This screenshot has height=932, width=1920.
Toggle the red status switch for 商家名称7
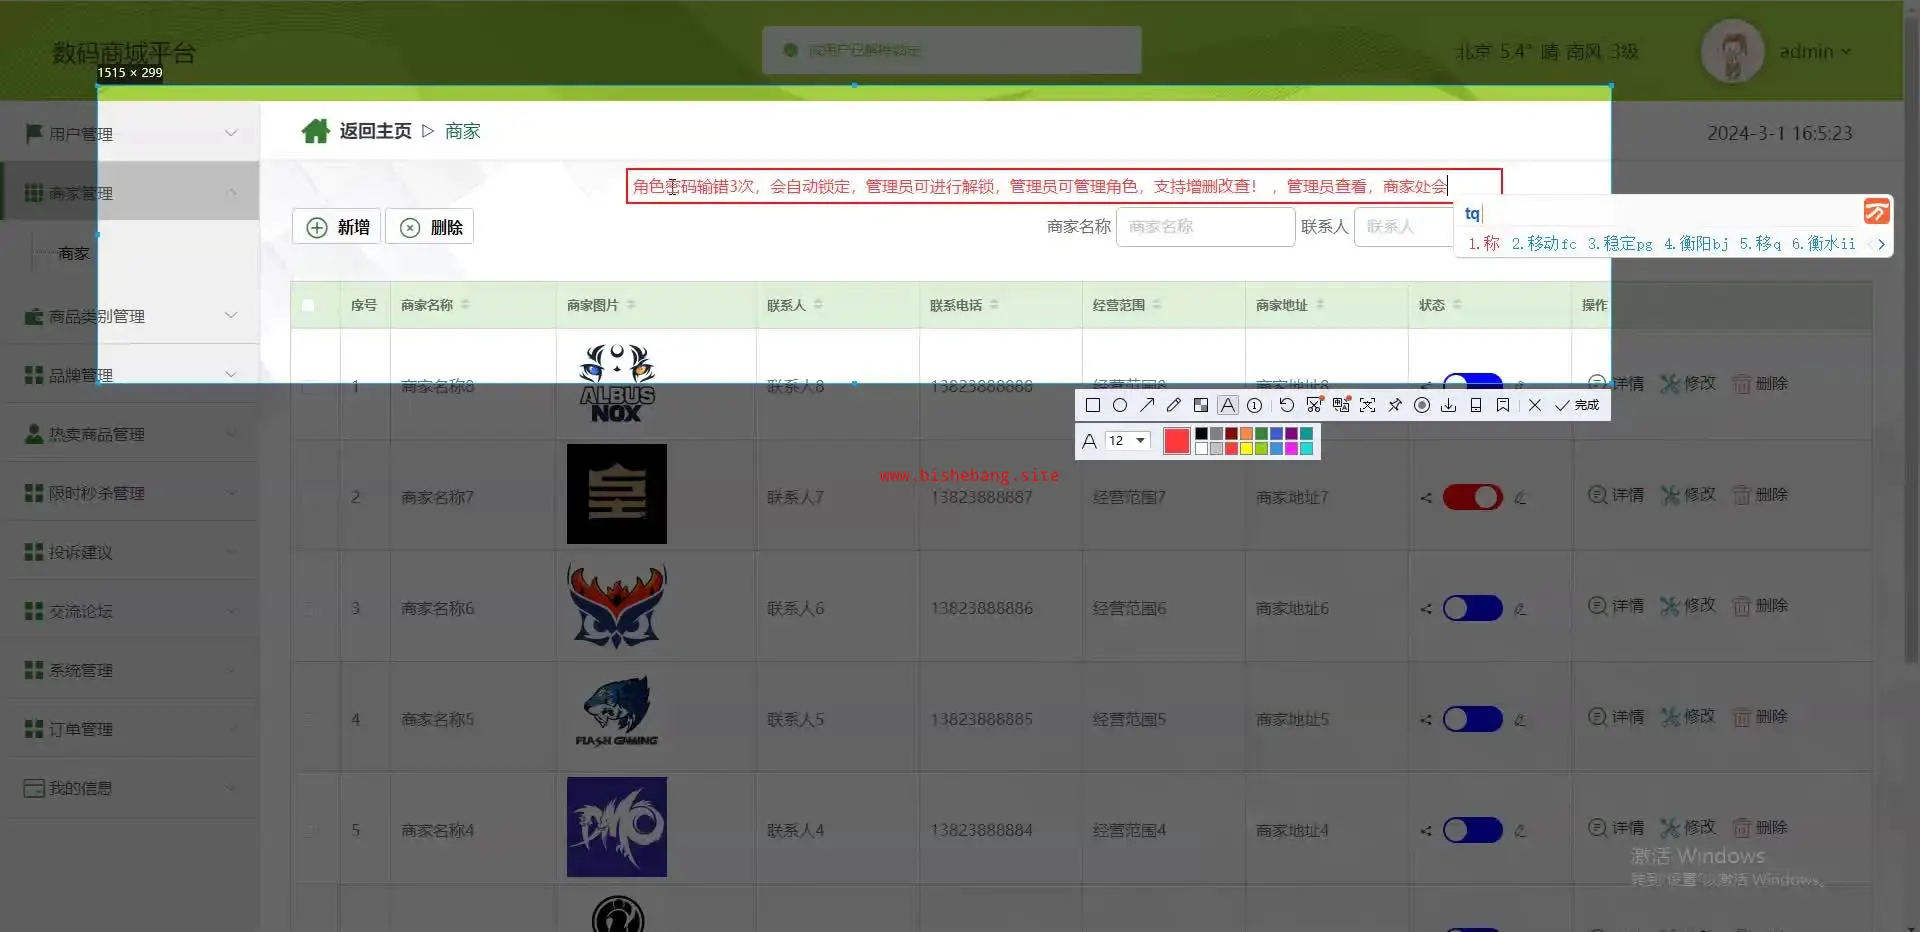(1472, 497)
